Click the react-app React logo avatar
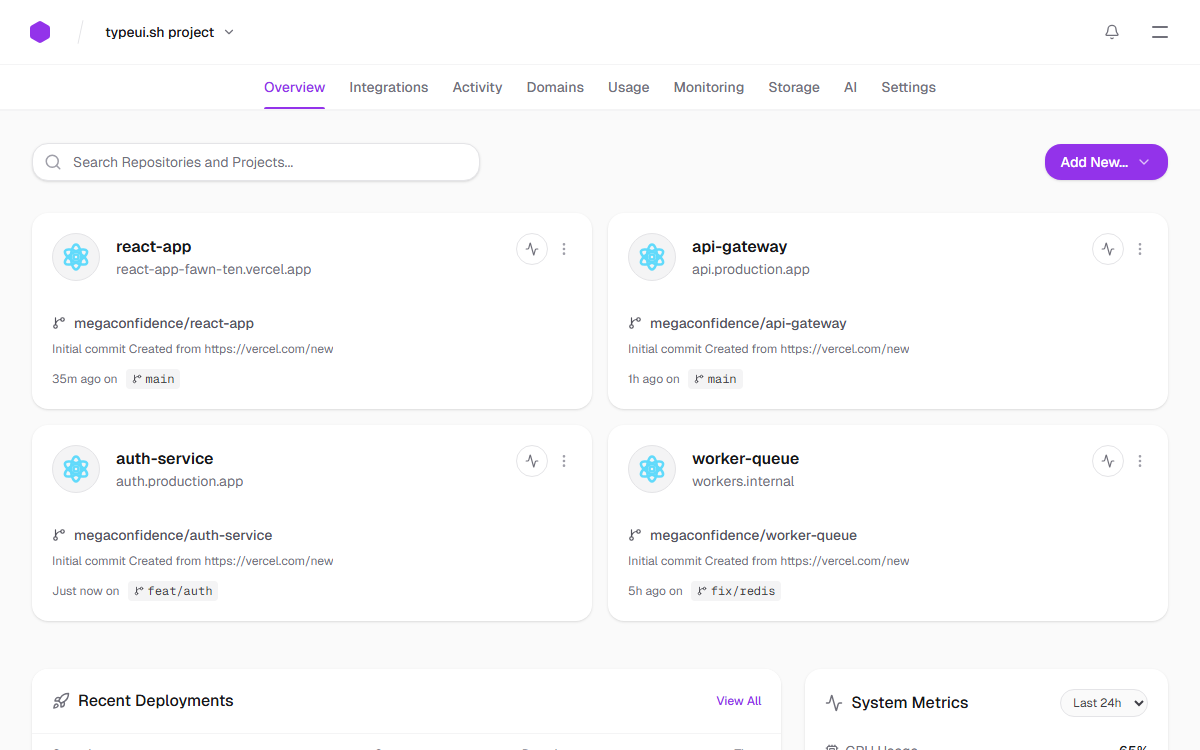Image resolution: width=1200 pixels, height=750 pixels. pos(76,257)
